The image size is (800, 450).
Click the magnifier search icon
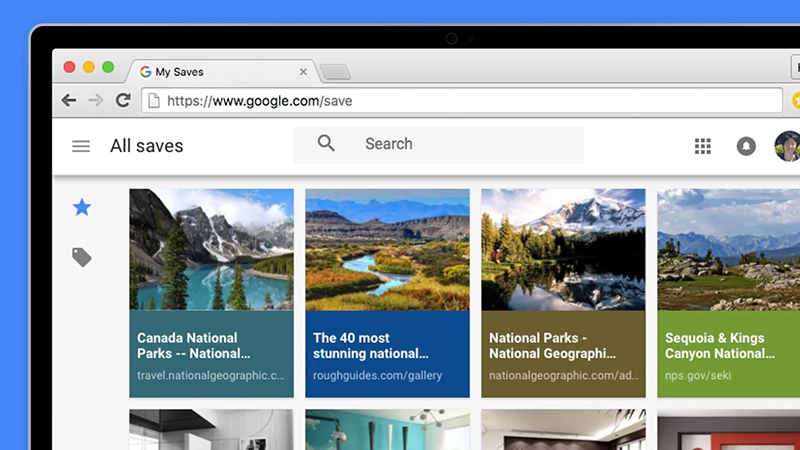point(326,143)
